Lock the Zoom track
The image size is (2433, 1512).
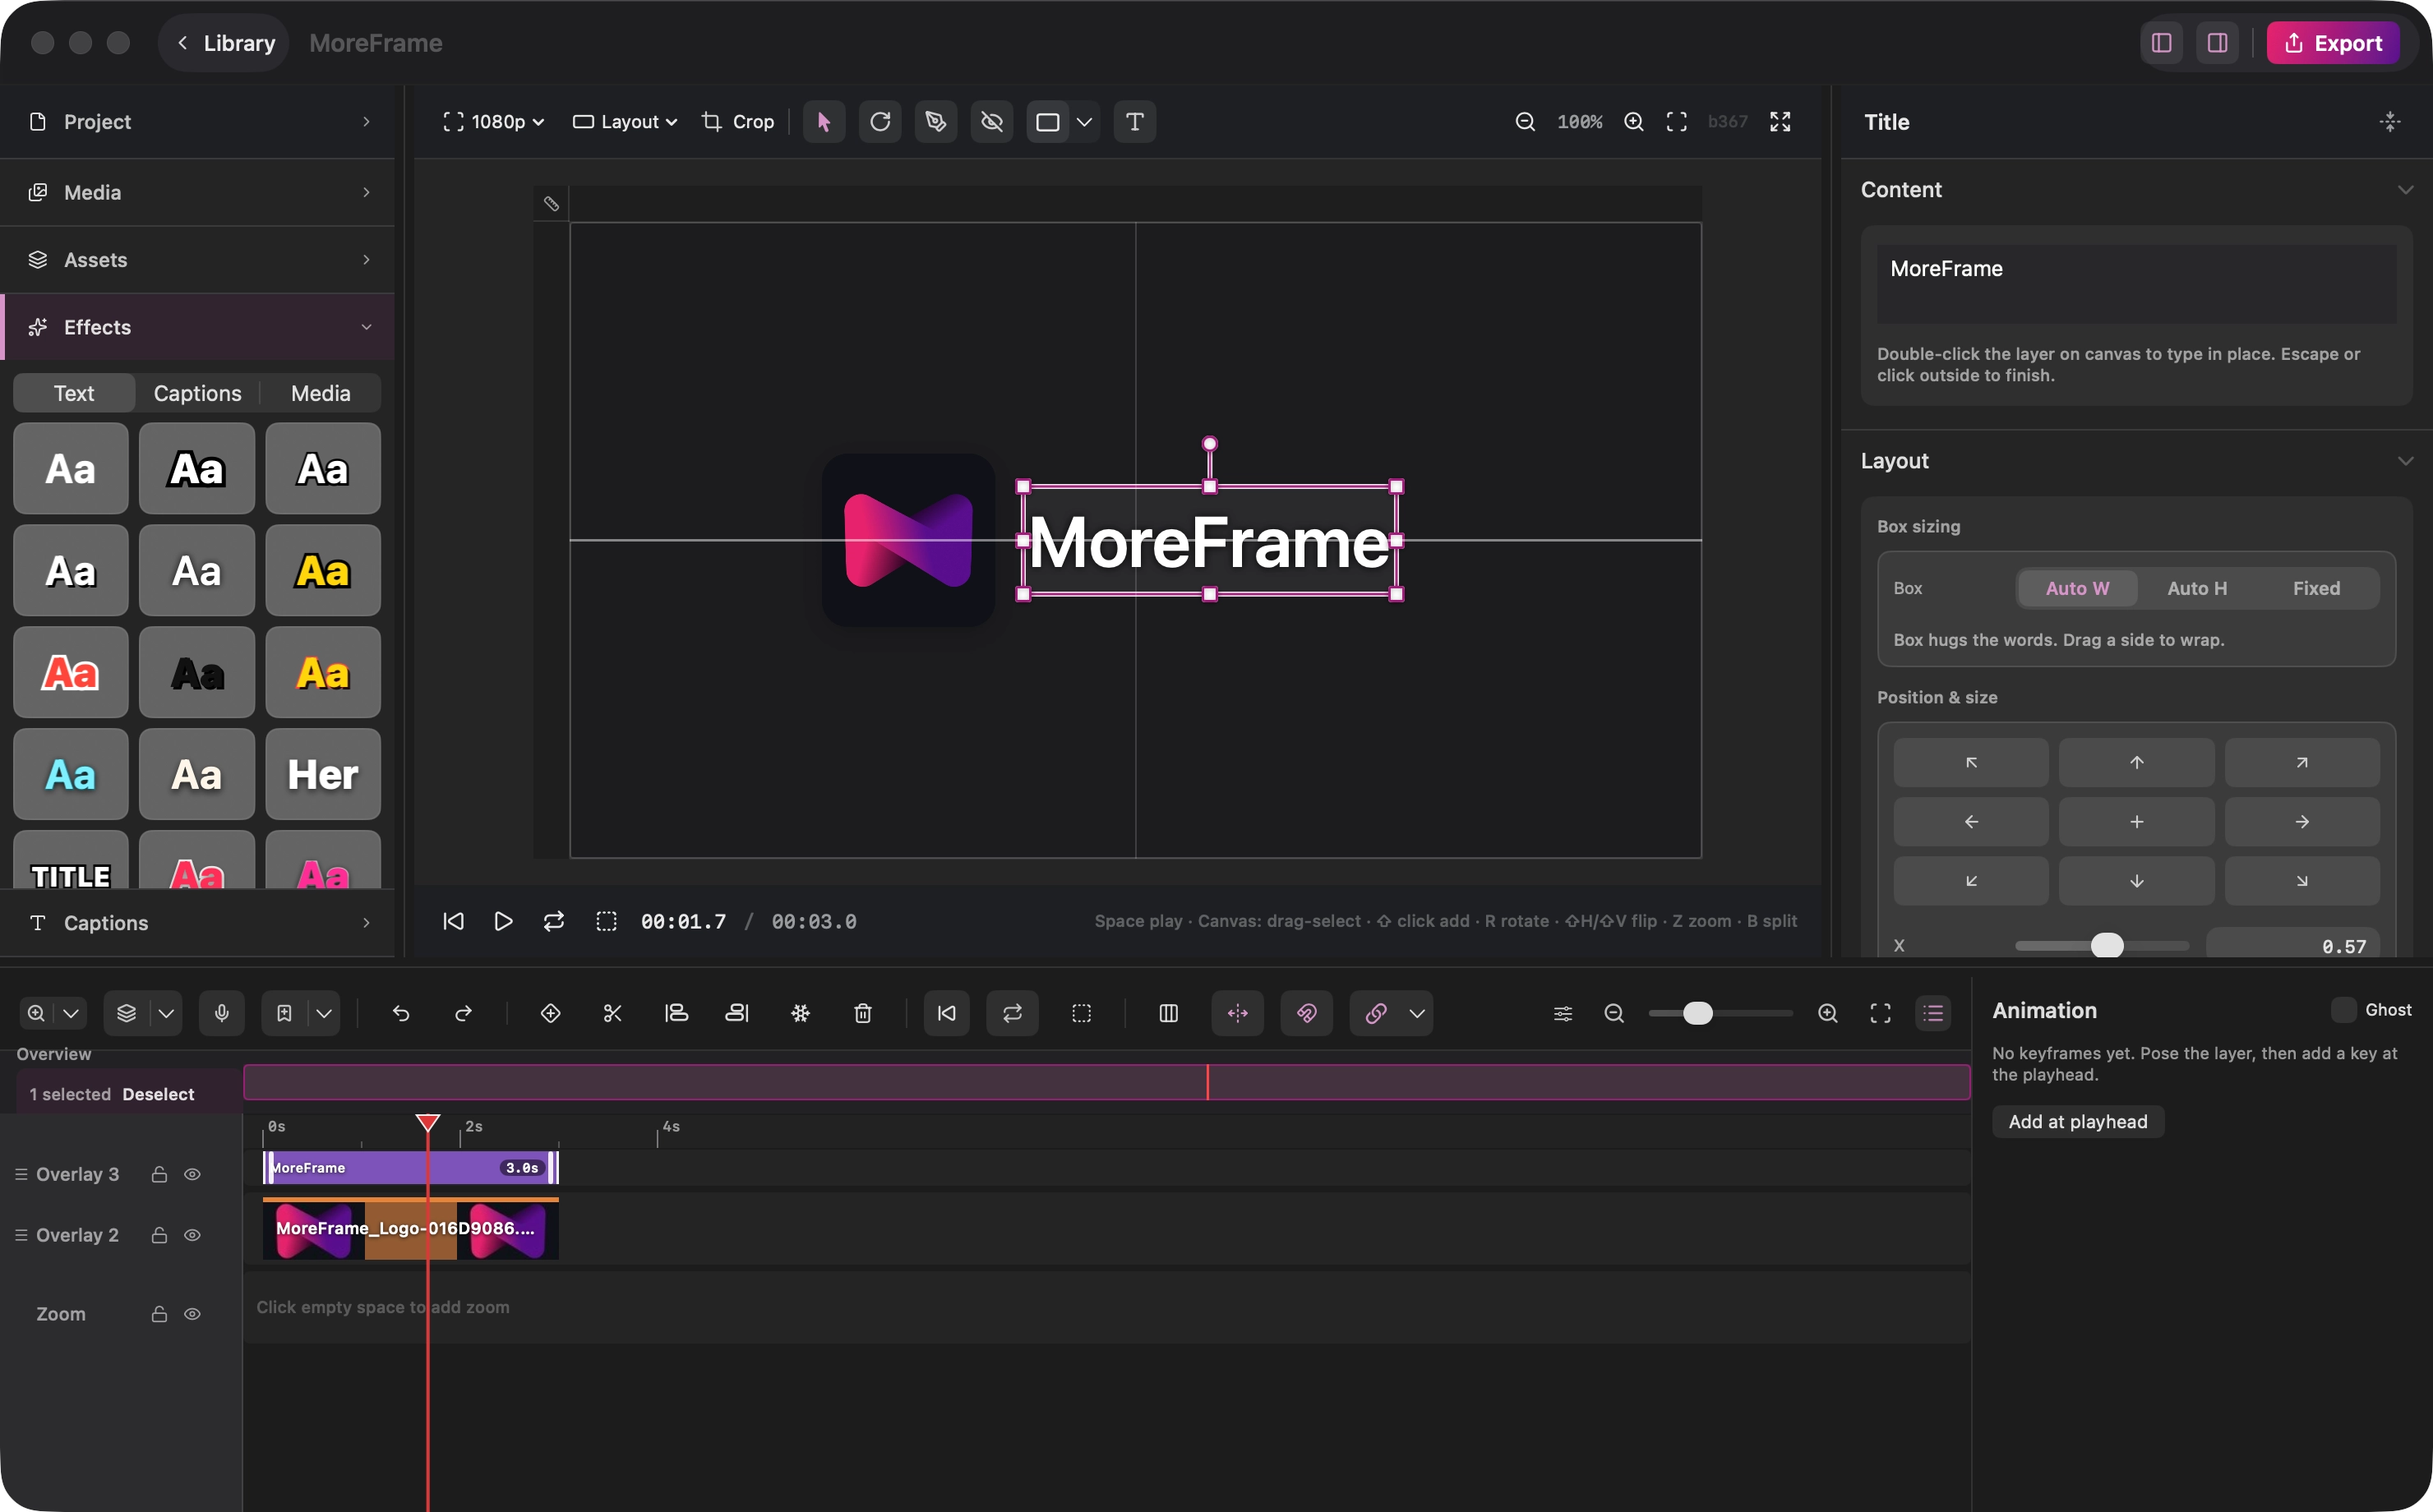pos(159,1314)
